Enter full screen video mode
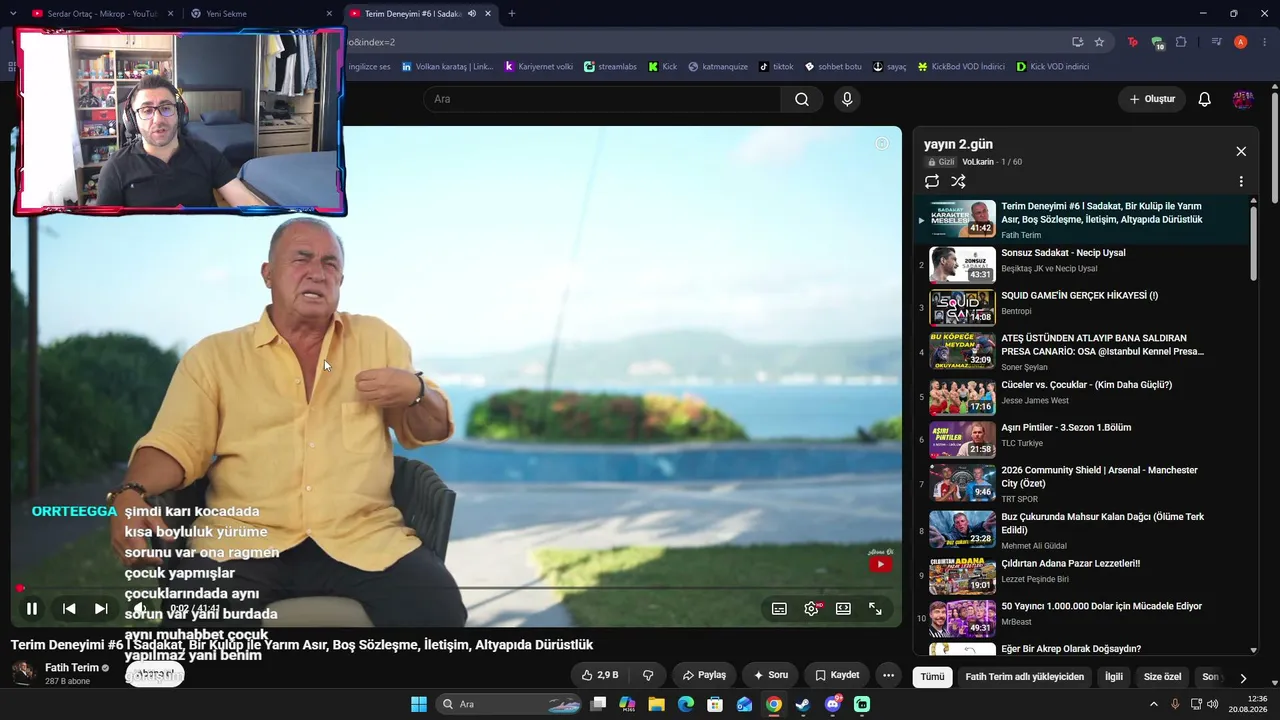1280x720 pixels. [875, 608]
